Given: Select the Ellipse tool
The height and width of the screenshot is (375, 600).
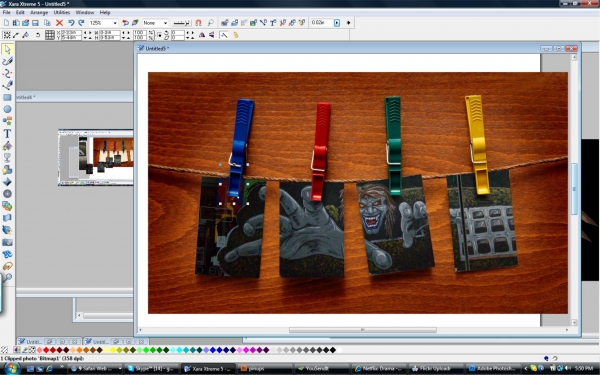Looking at the screenshot, I should coord(7,109).
